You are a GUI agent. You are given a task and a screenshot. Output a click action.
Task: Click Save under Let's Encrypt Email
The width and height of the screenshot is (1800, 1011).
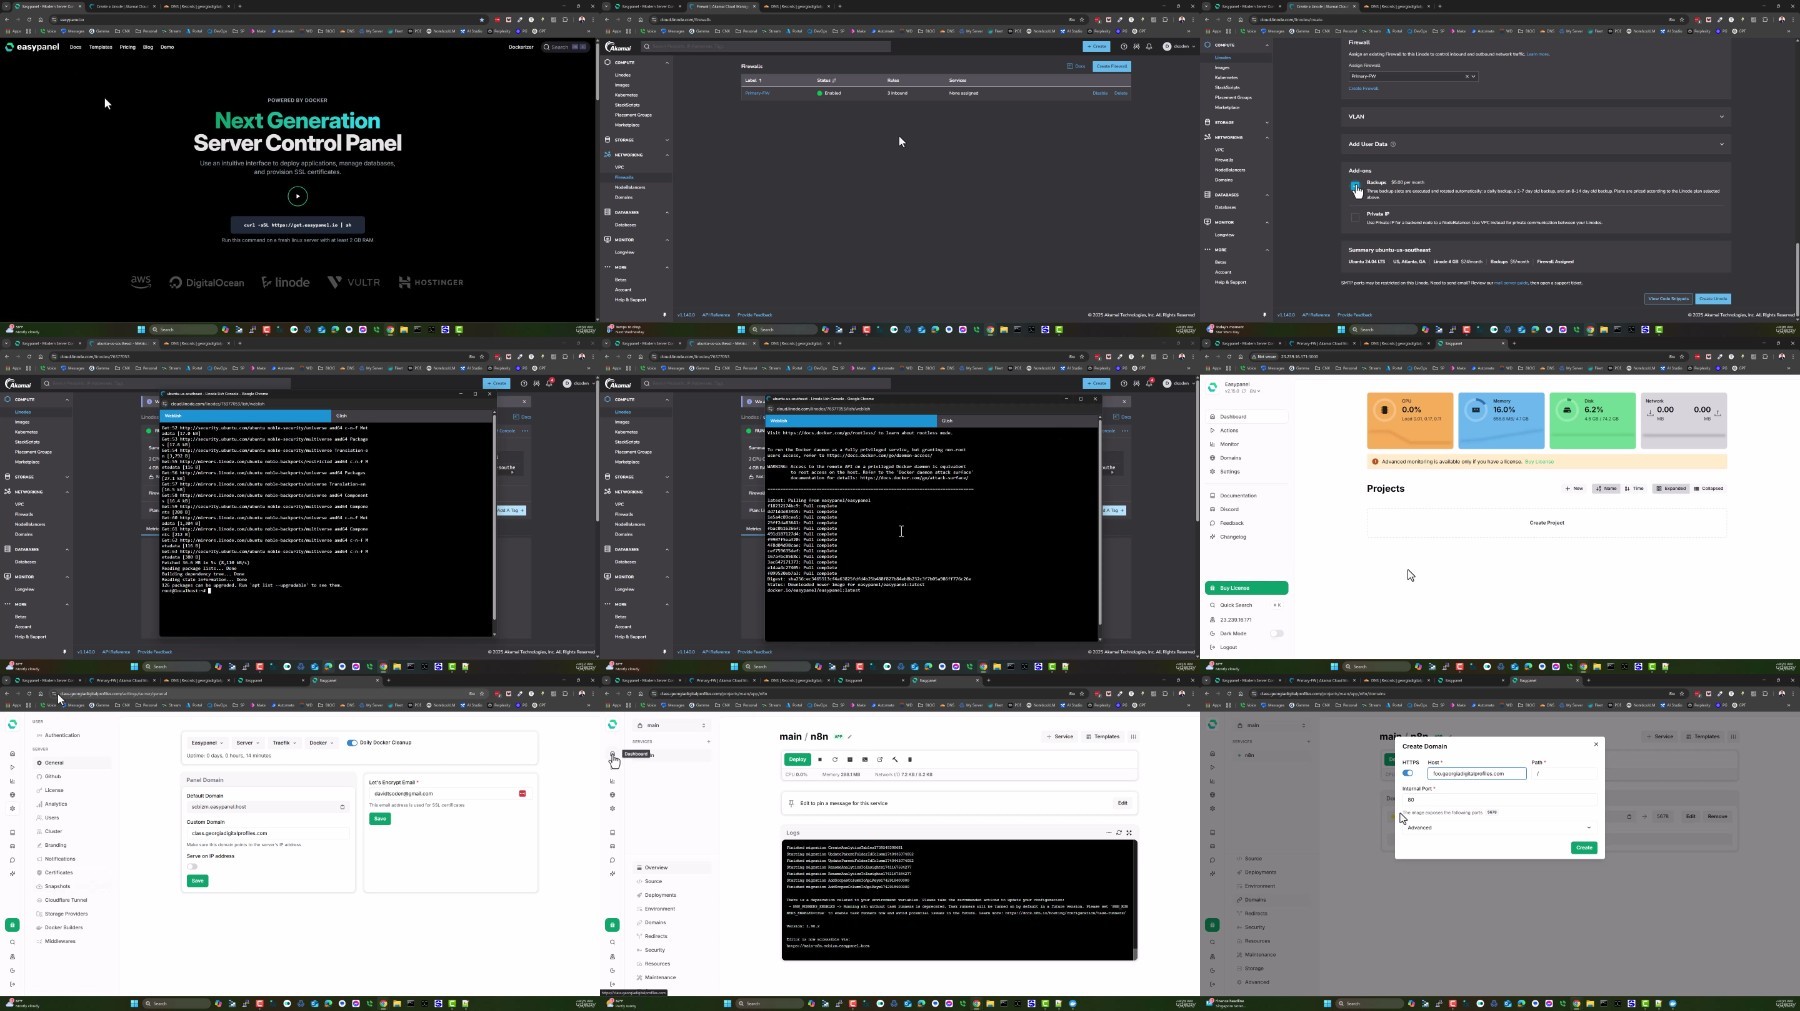point(380,818)
